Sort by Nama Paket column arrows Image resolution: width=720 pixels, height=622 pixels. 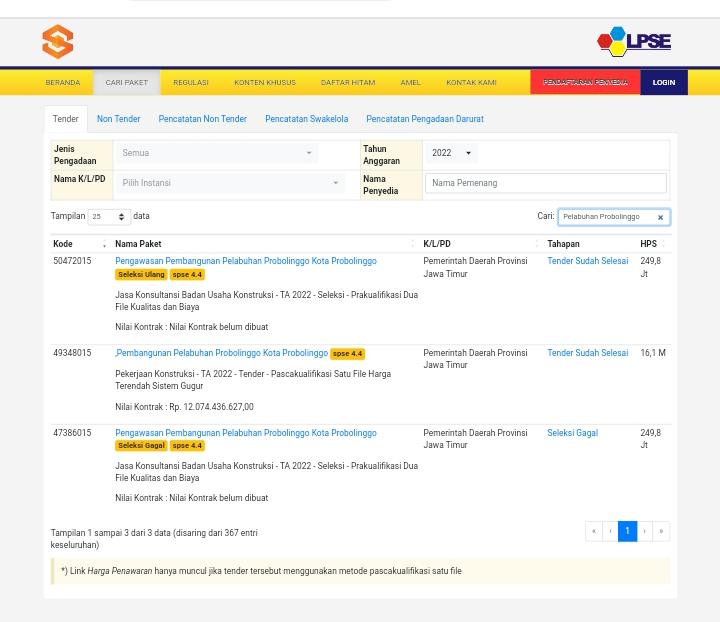coord(412,244)
